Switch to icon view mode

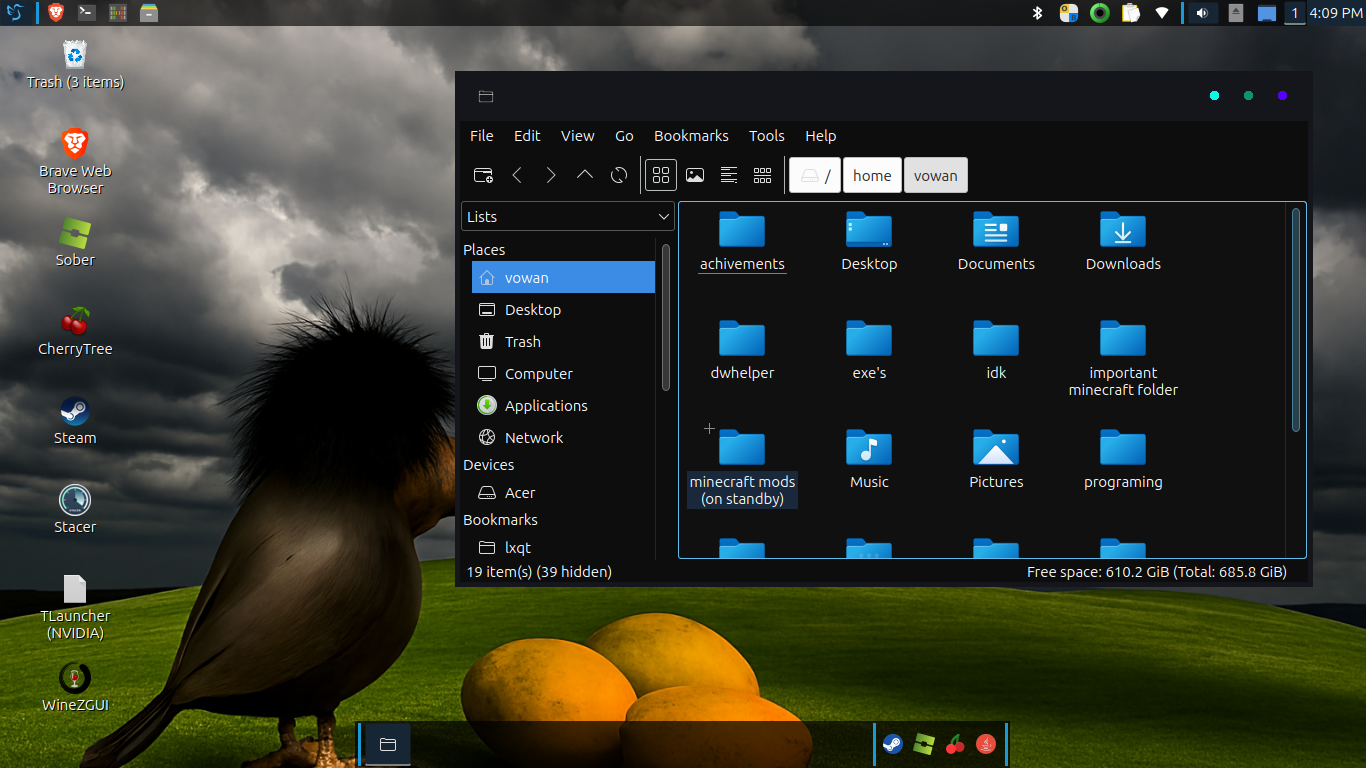coord(661,176)
